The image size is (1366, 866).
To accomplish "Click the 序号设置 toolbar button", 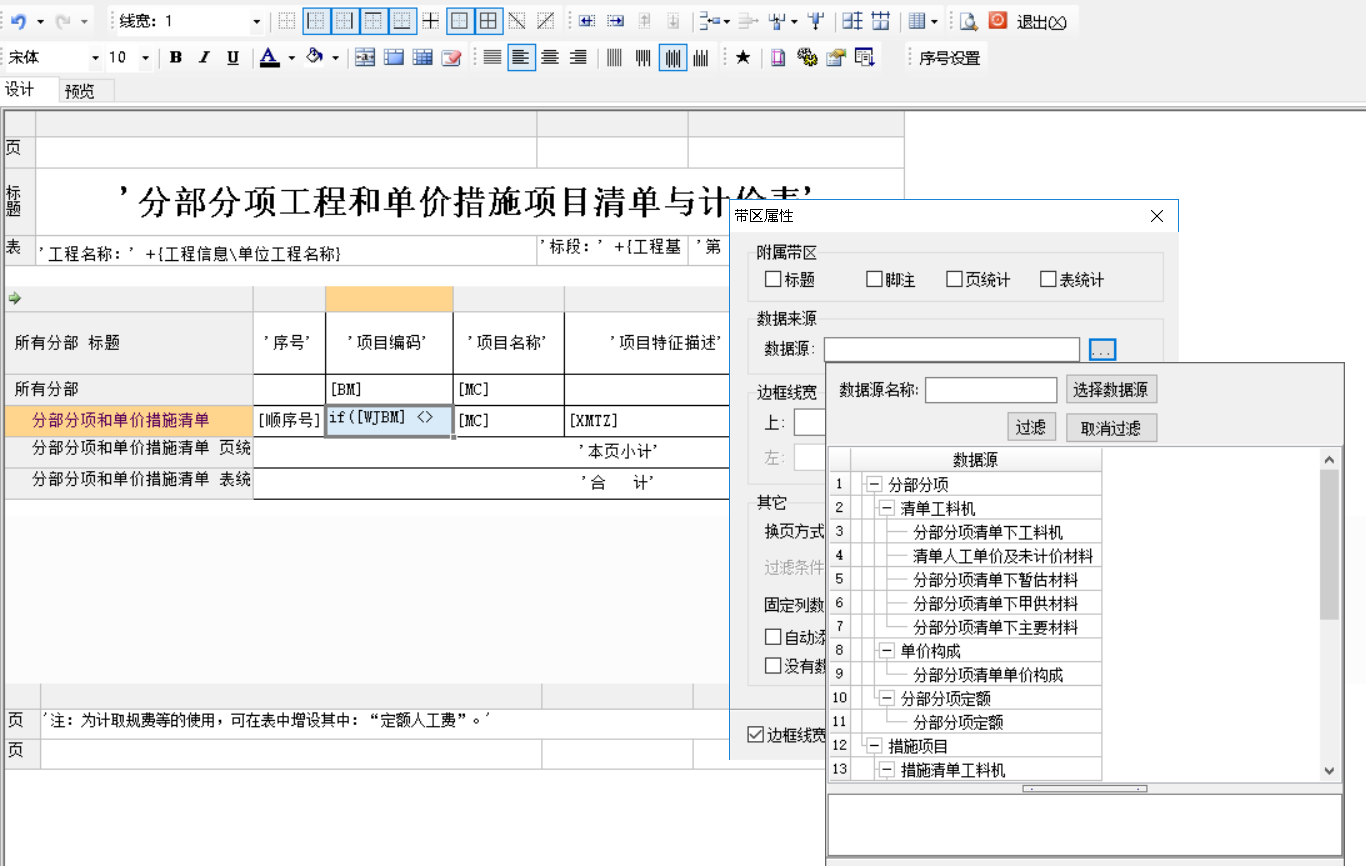I will (x=950, y=58).
